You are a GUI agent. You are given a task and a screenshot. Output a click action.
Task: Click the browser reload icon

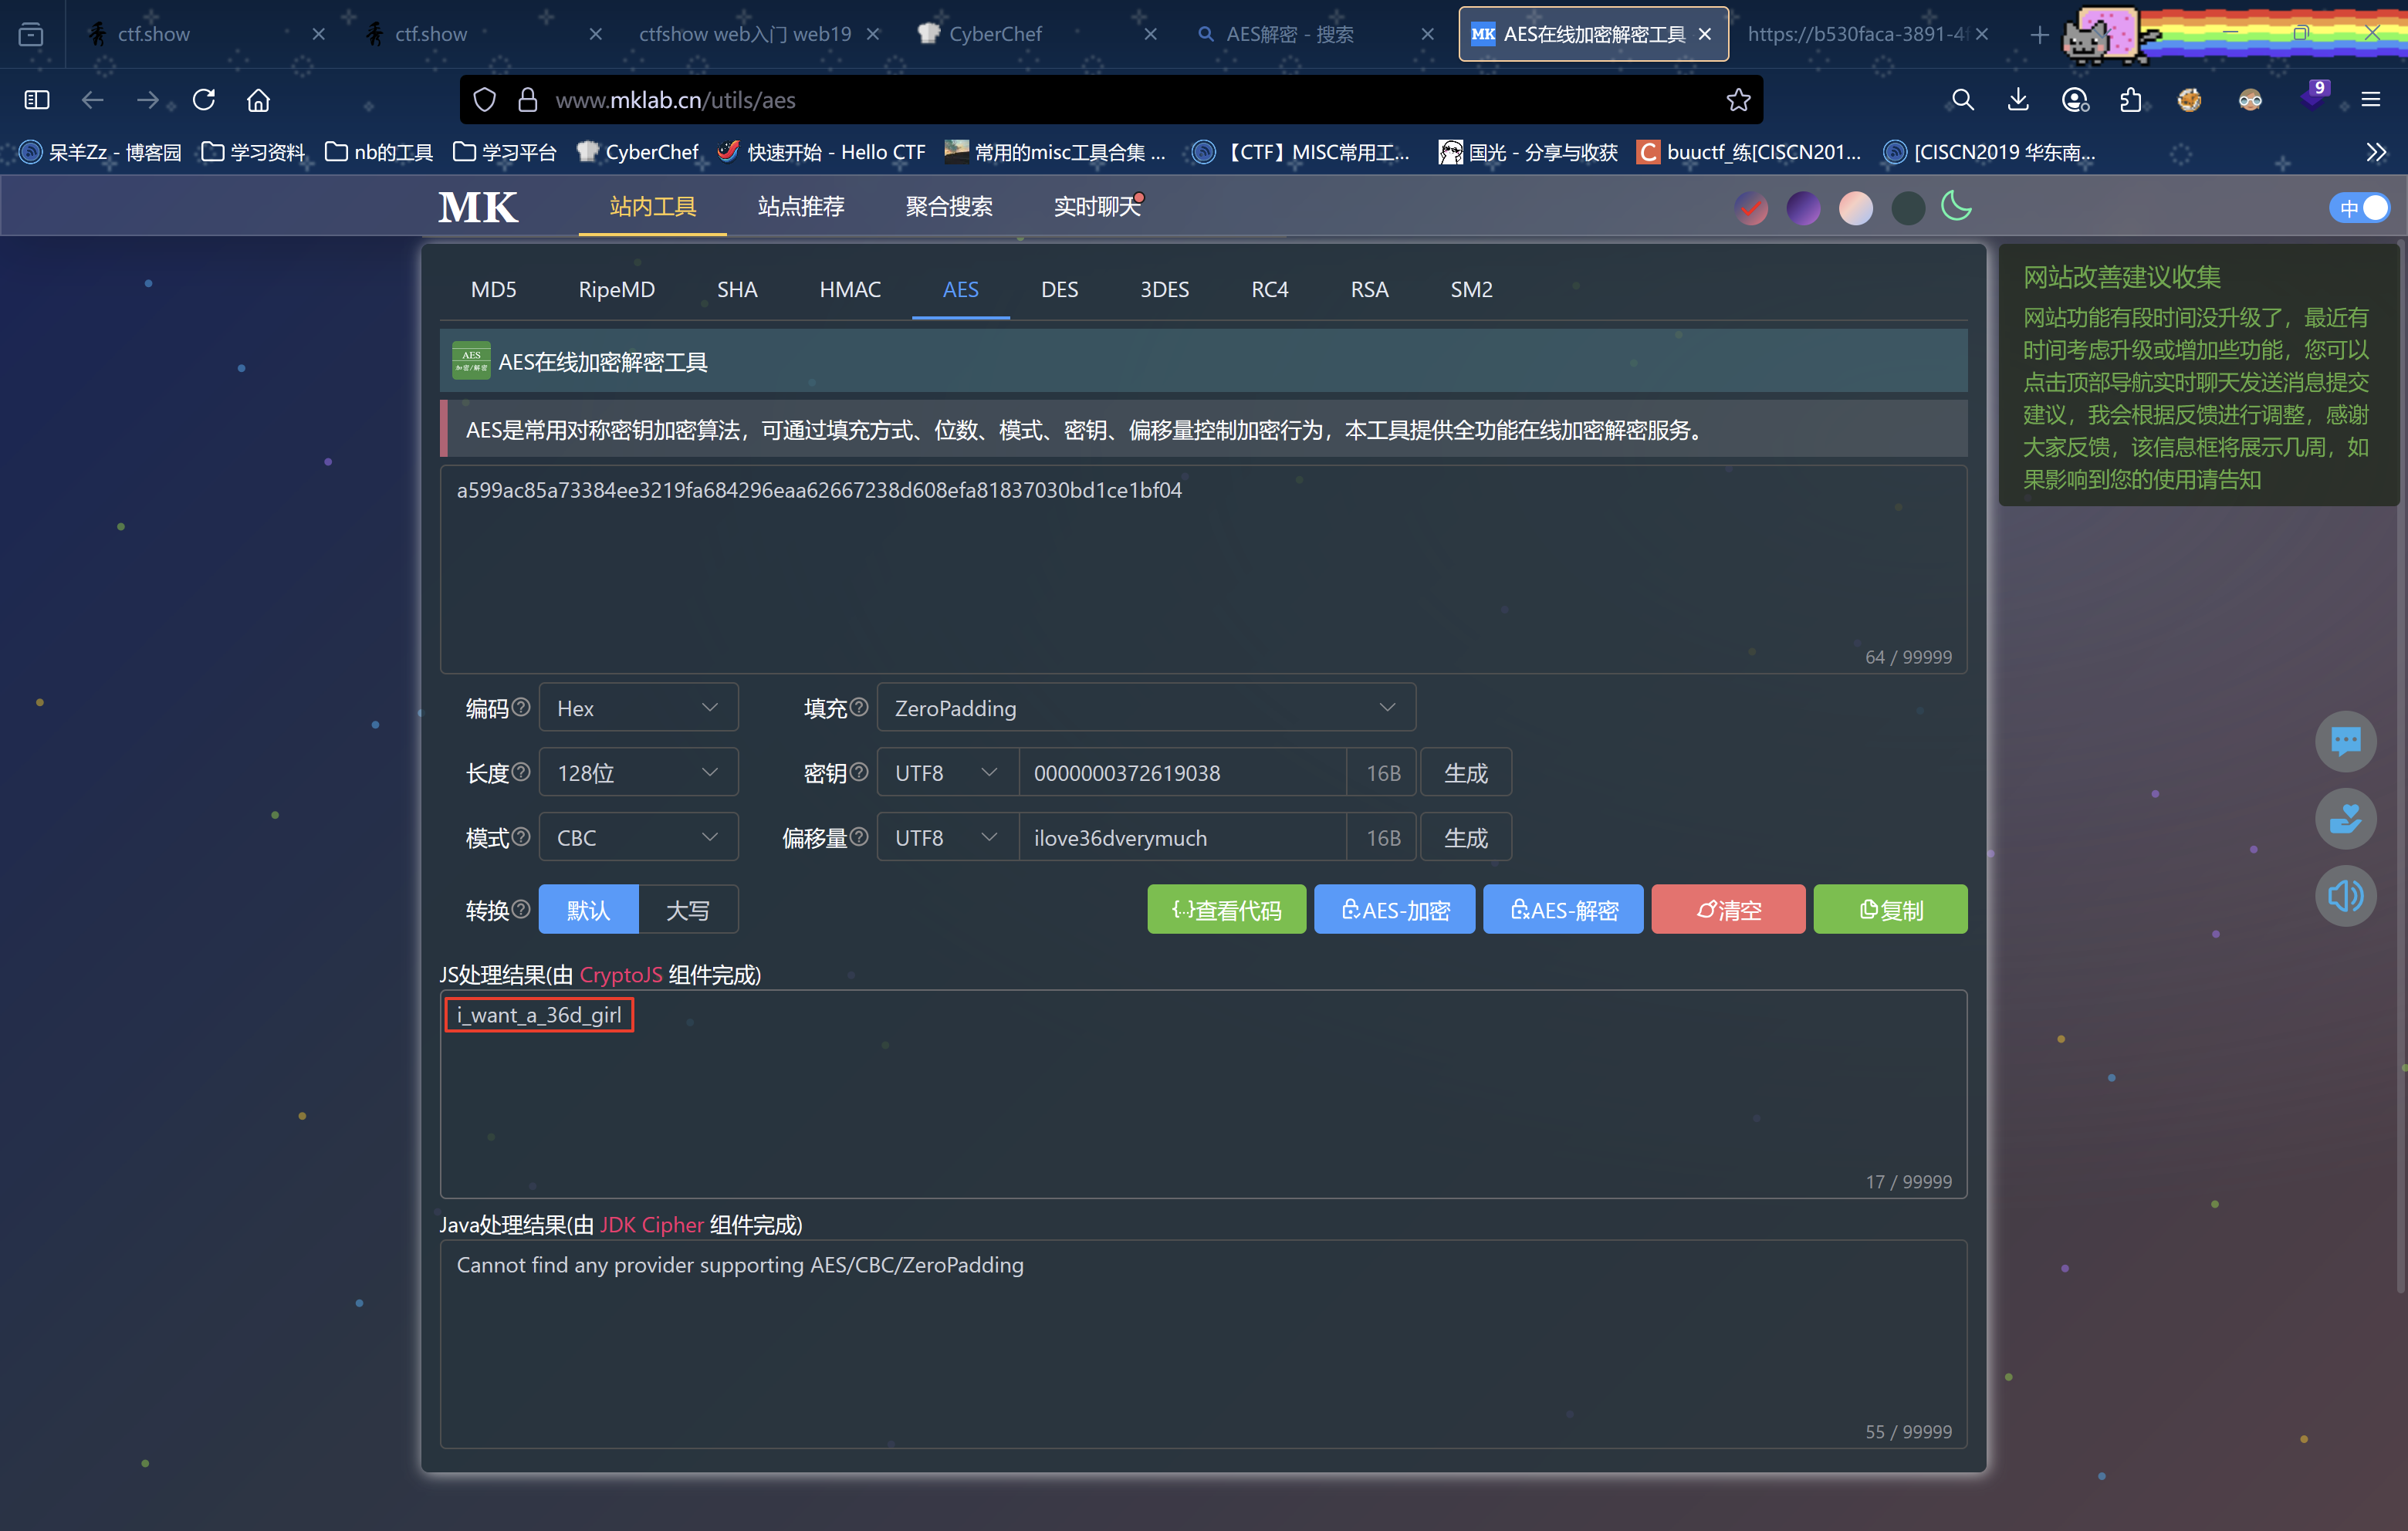[204, 100]
